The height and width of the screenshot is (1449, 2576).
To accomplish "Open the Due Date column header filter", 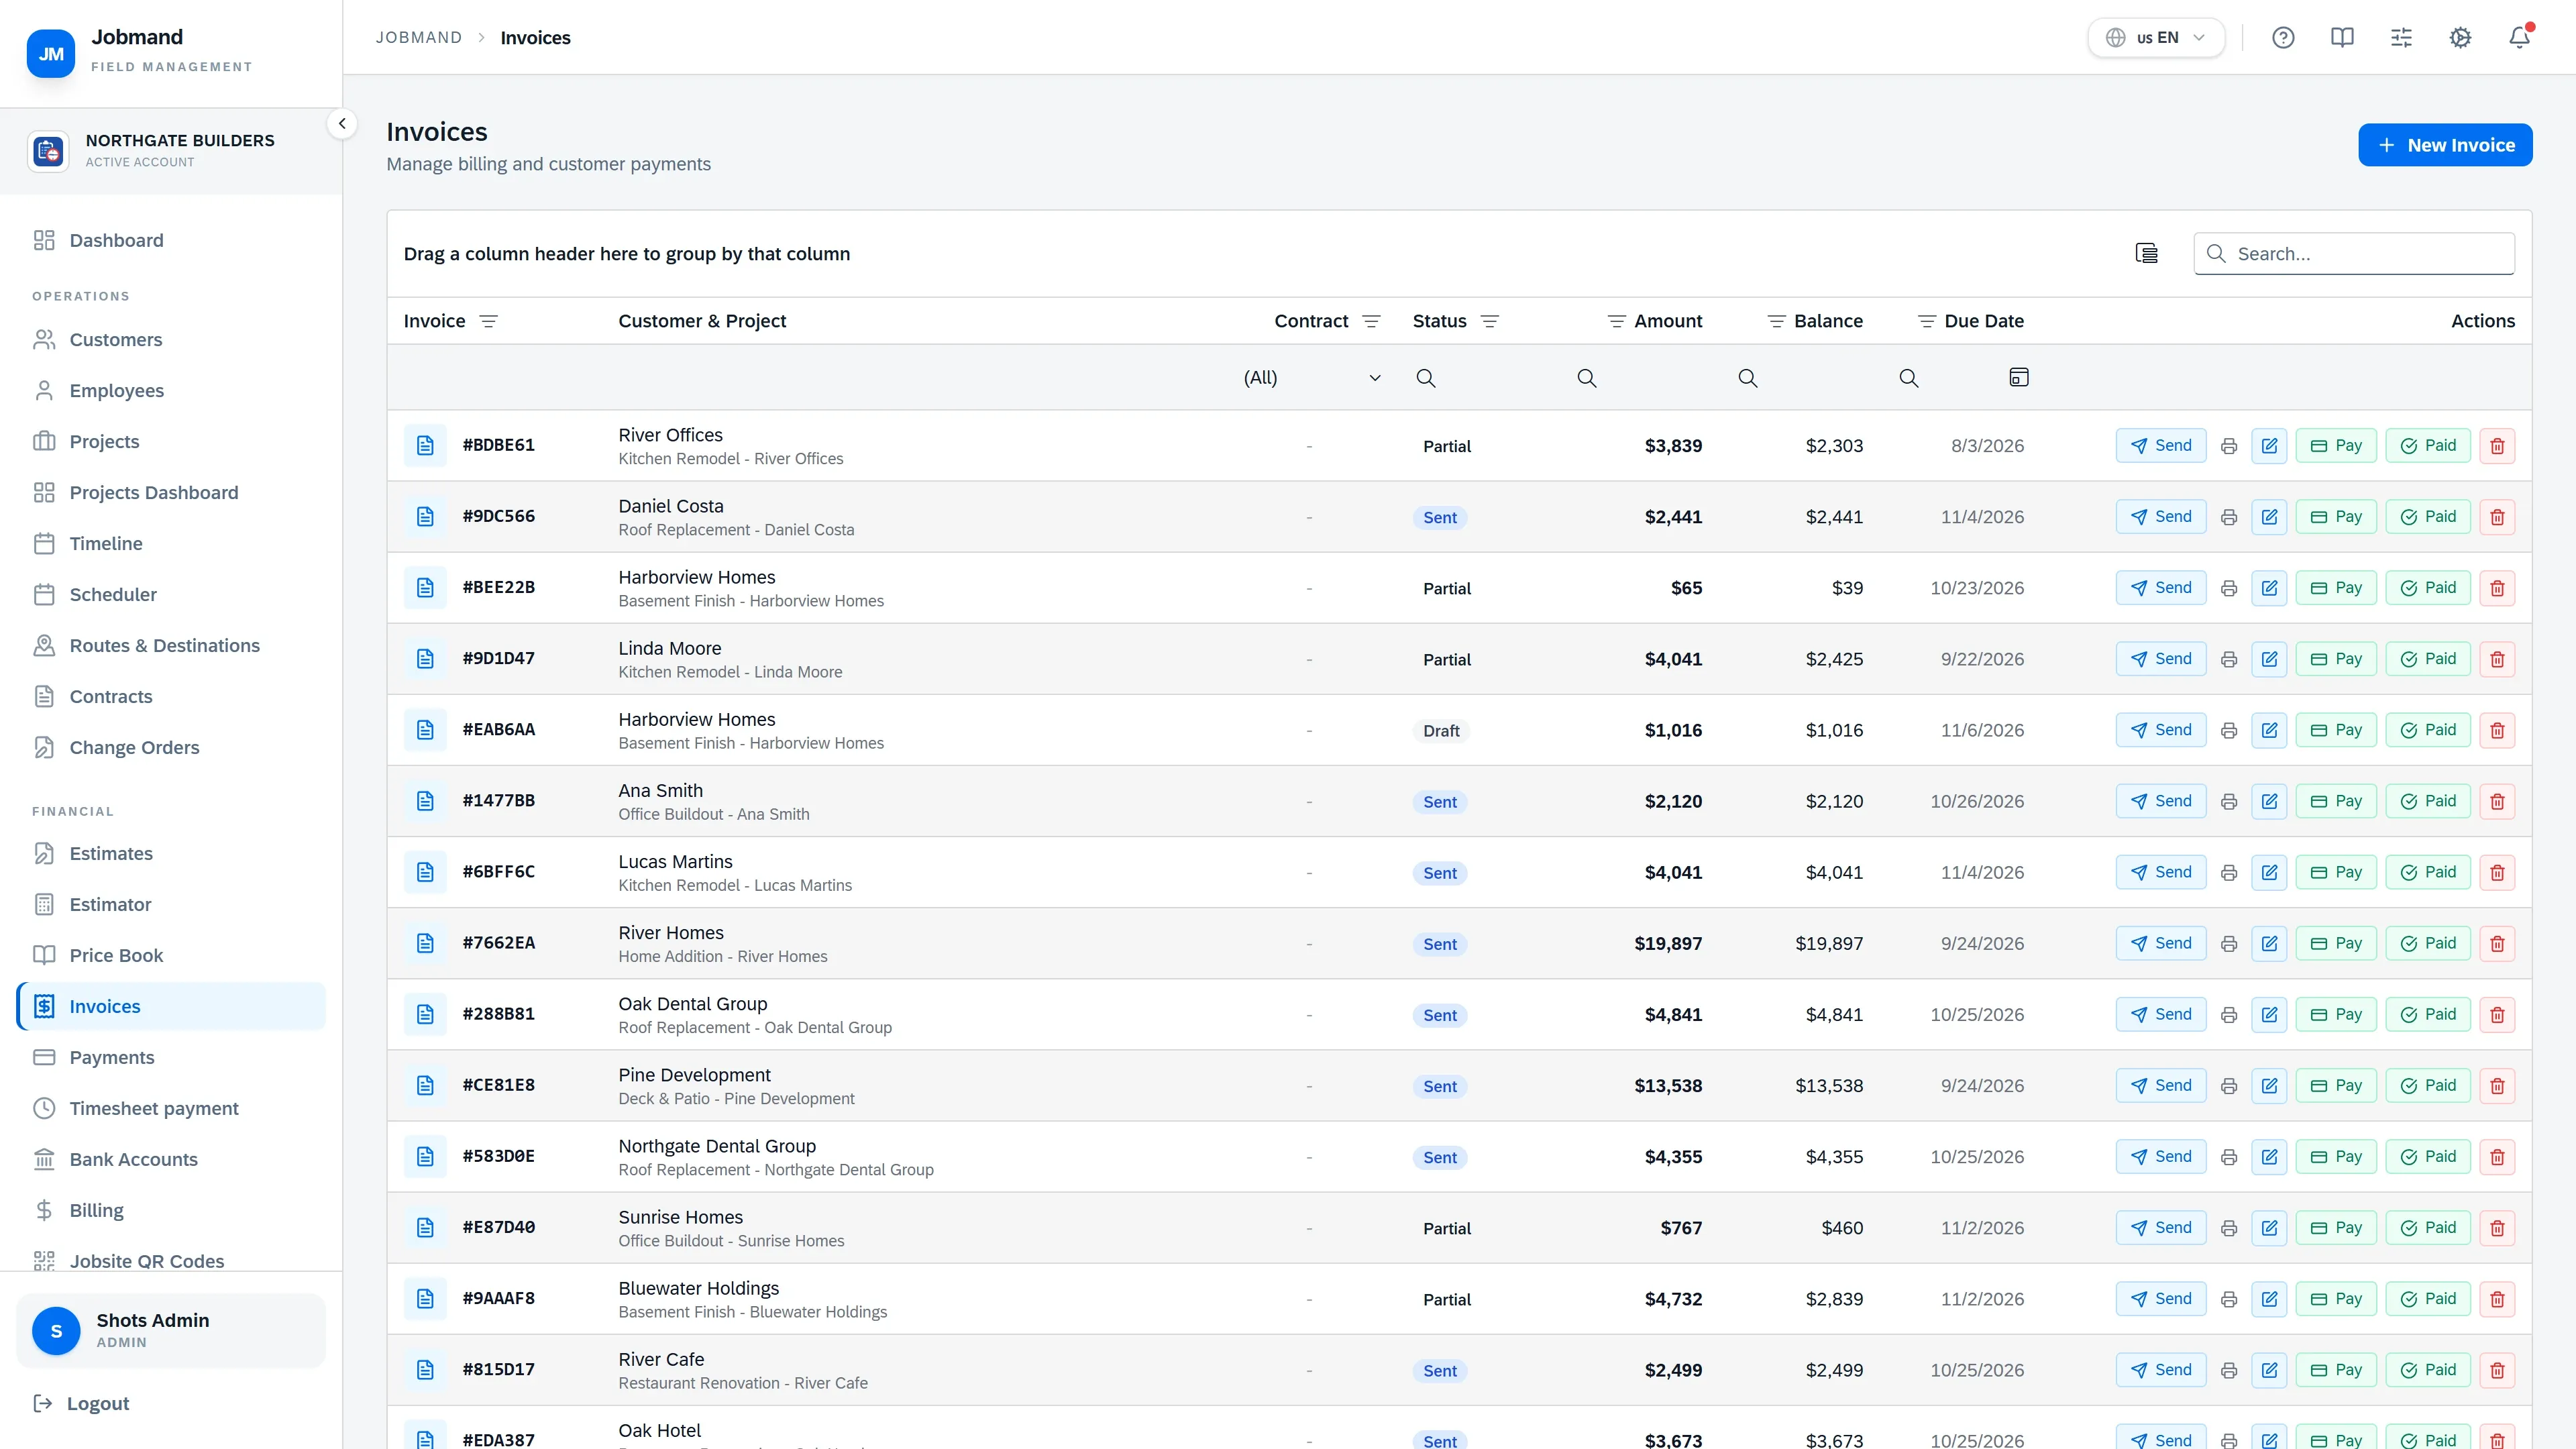I will tap(1926, 321).
